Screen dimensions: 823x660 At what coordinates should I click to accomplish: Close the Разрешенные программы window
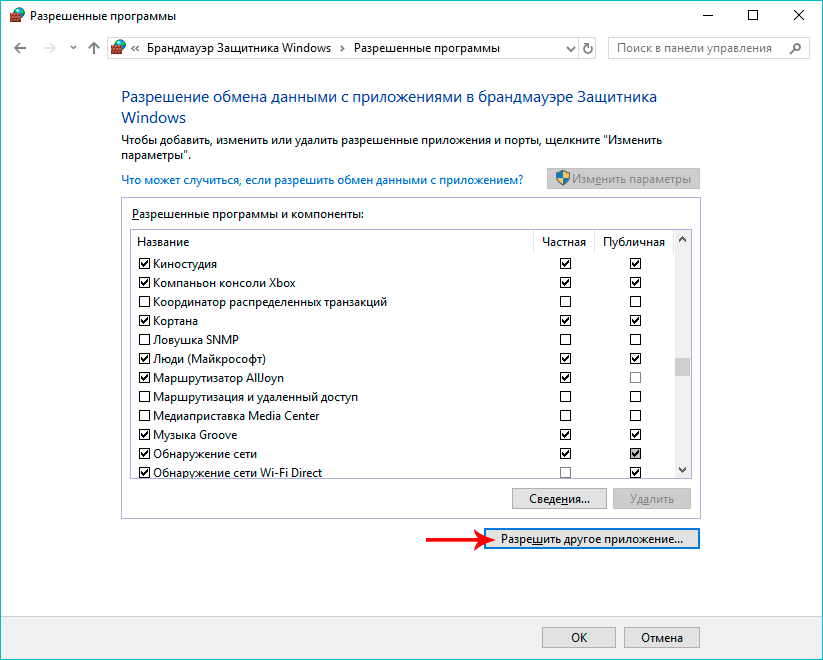[x=798, y=16]
